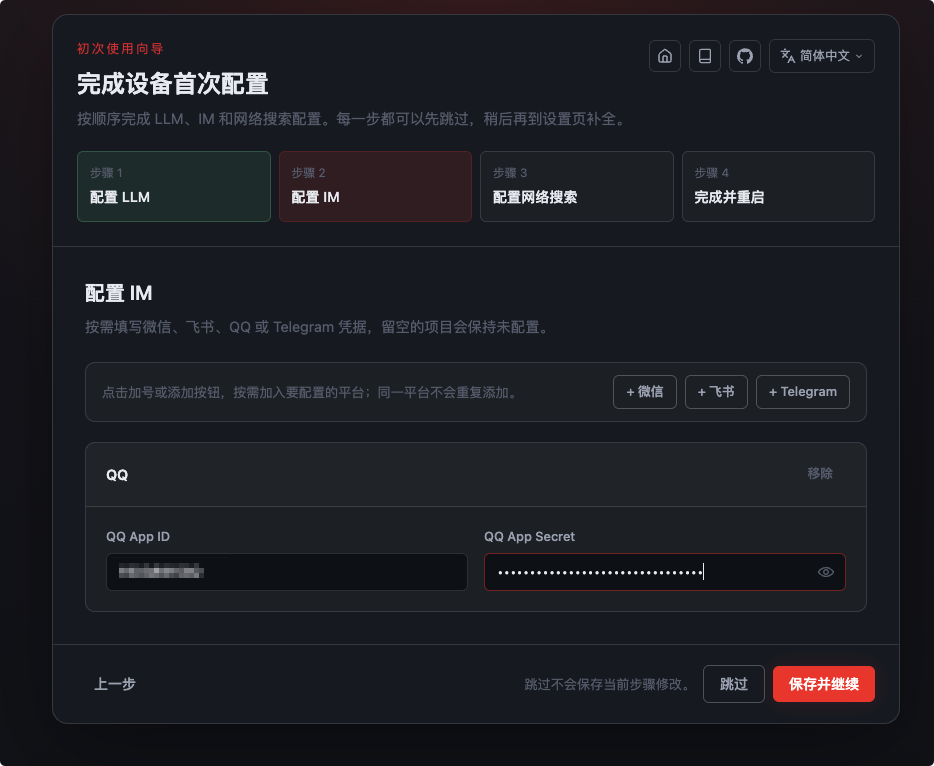Expand the 简体中文 language dropdown

click(x=821, y=56)
